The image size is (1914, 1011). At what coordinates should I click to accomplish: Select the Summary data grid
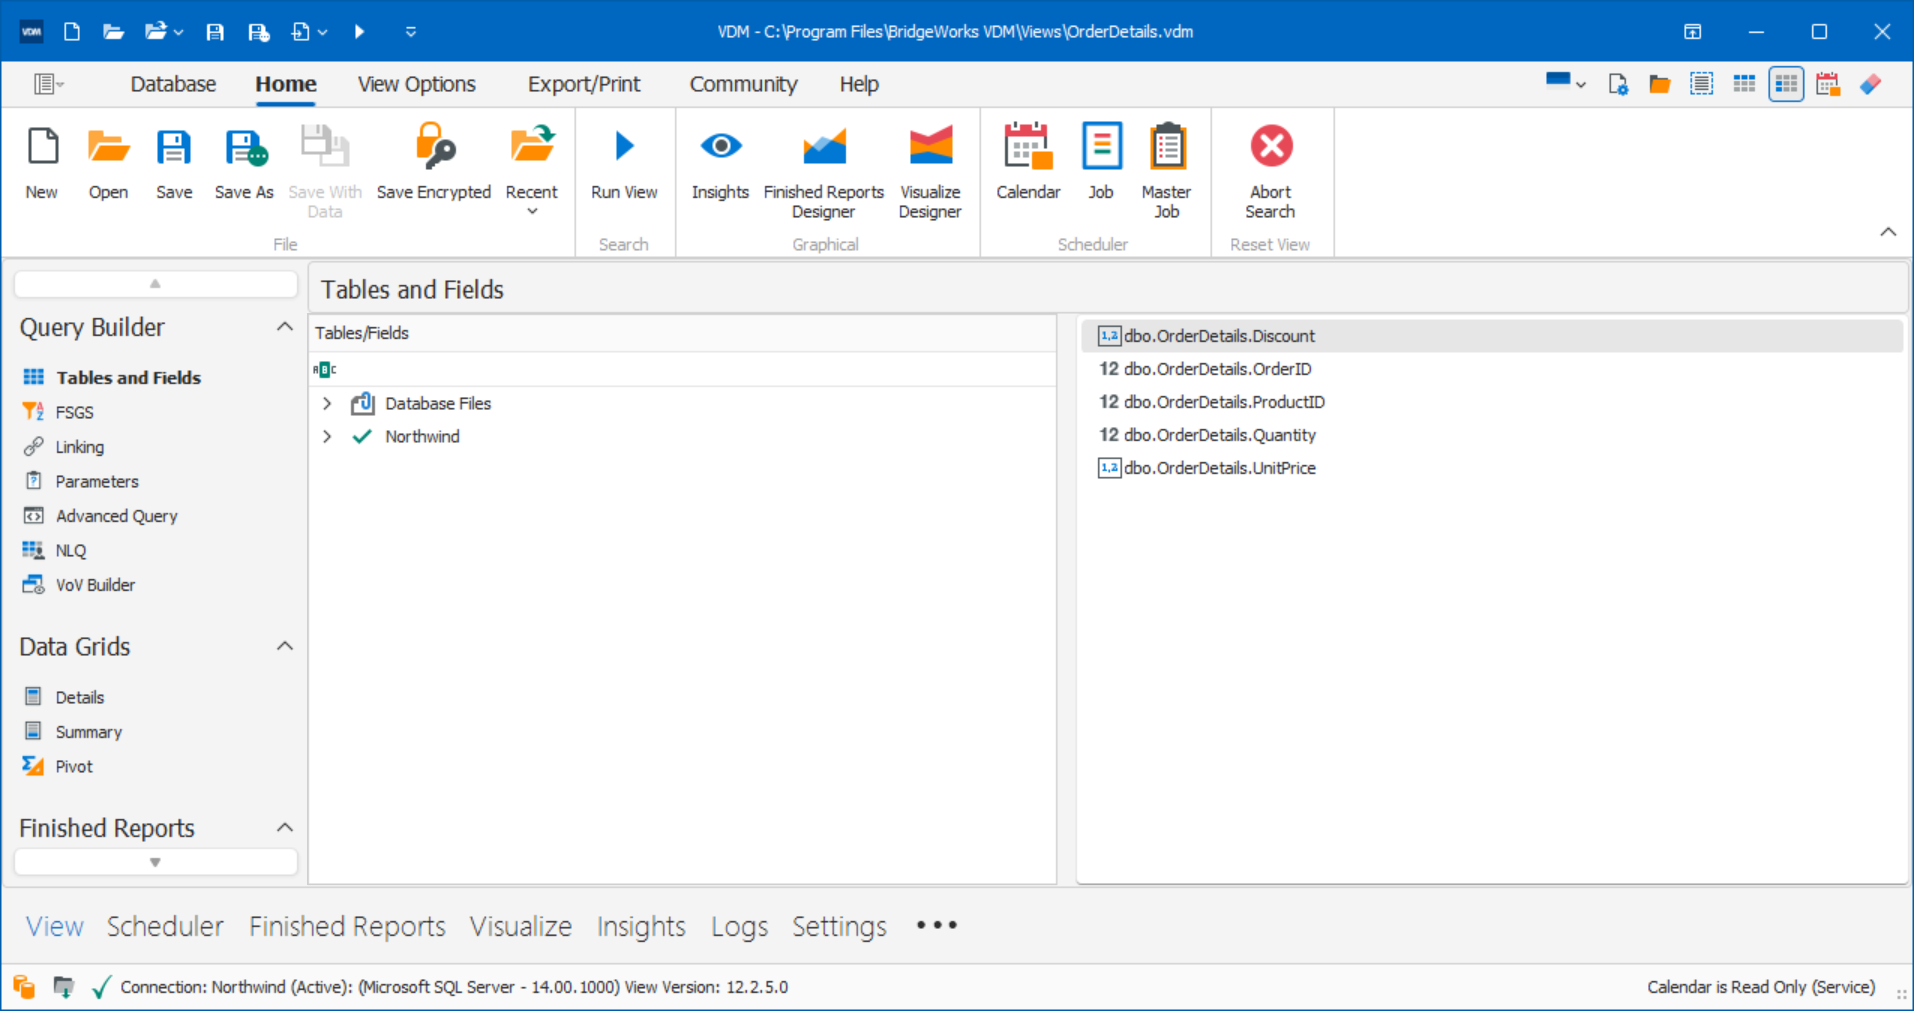point(87,731)
